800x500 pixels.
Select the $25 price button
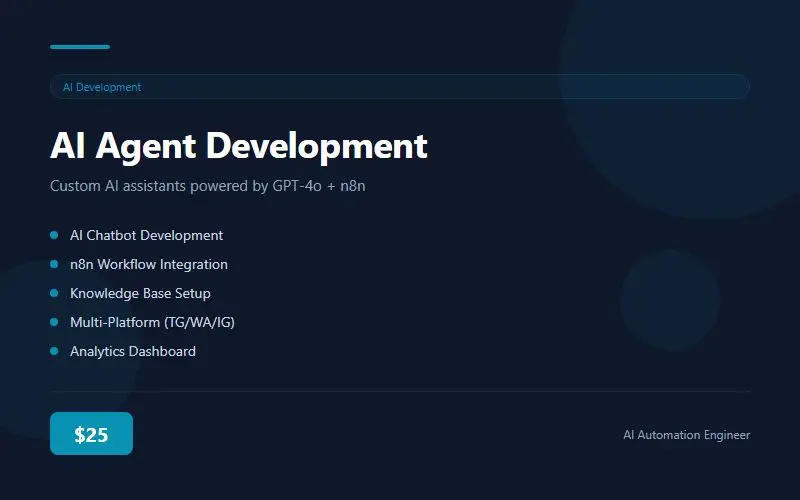tap(91, 434)
